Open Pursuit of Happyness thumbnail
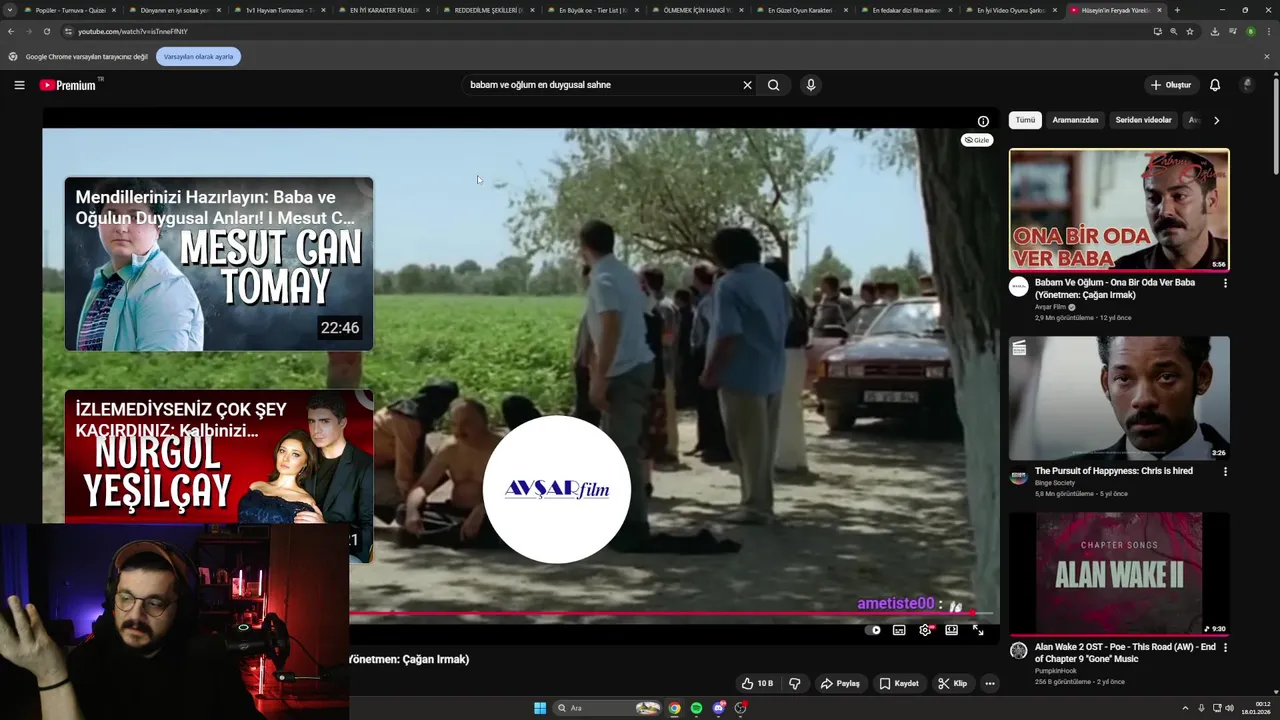The width and height of the screenshot is (1280, 720). coord(1119,397)
